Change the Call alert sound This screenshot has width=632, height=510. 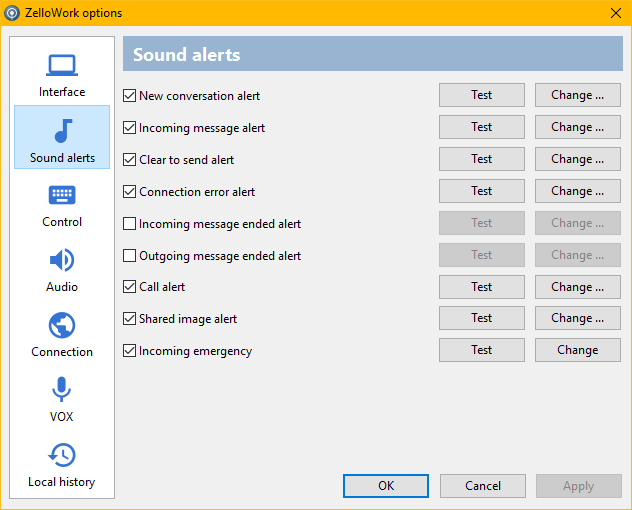pyautogui.click(x=578, y=287)
